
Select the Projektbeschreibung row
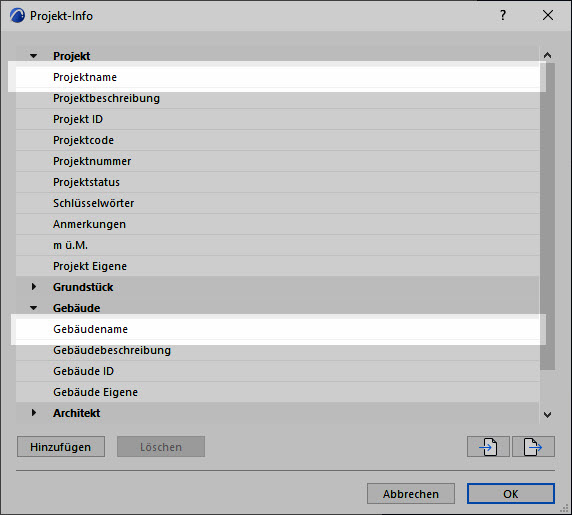coord(278,98)
